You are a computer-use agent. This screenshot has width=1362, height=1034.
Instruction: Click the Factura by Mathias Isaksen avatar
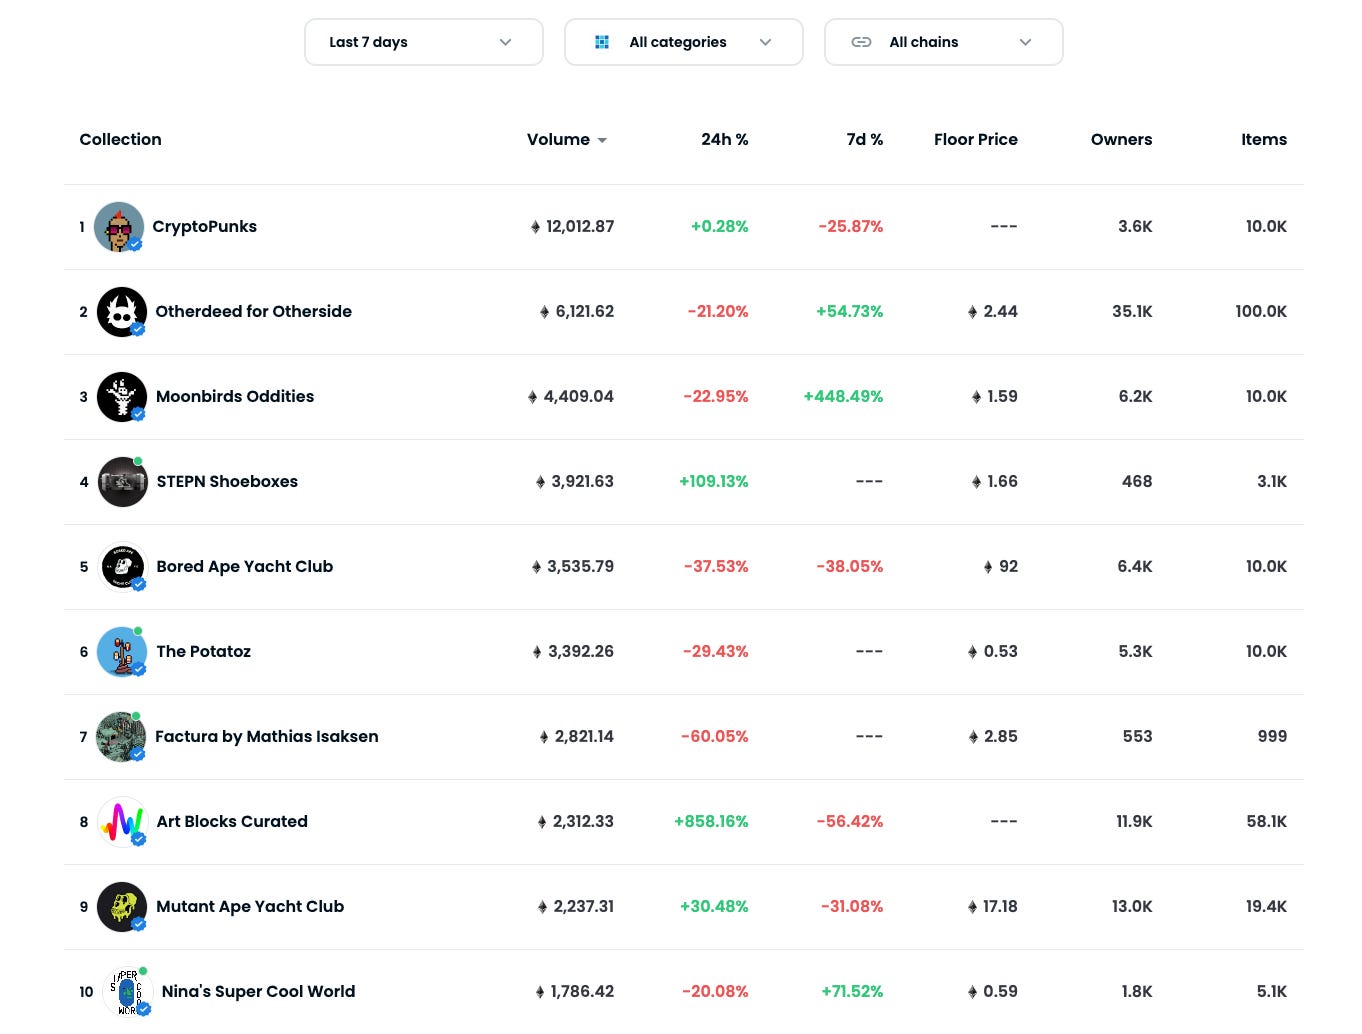click(x=121, y=737)
